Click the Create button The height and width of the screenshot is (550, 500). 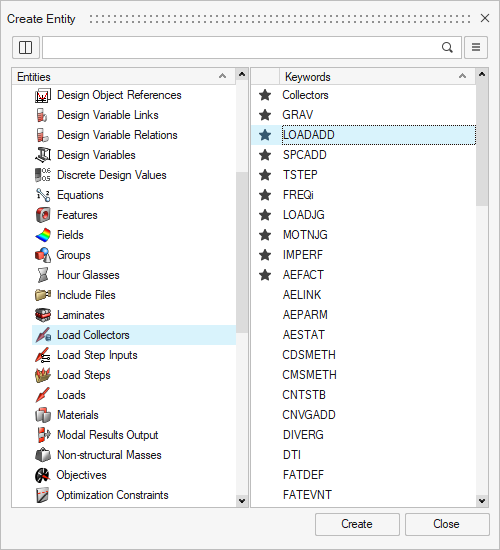tap(357, 524)
